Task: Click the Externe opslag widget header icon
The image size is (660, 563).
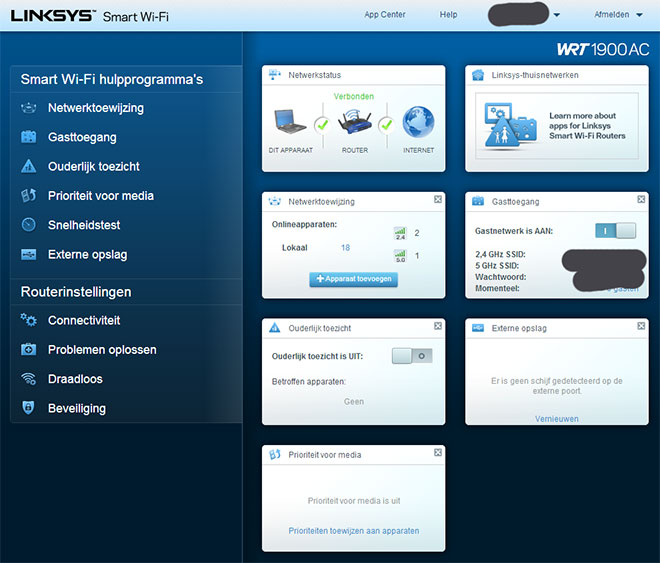Action: pyautogui.click(x=478, y=328)
